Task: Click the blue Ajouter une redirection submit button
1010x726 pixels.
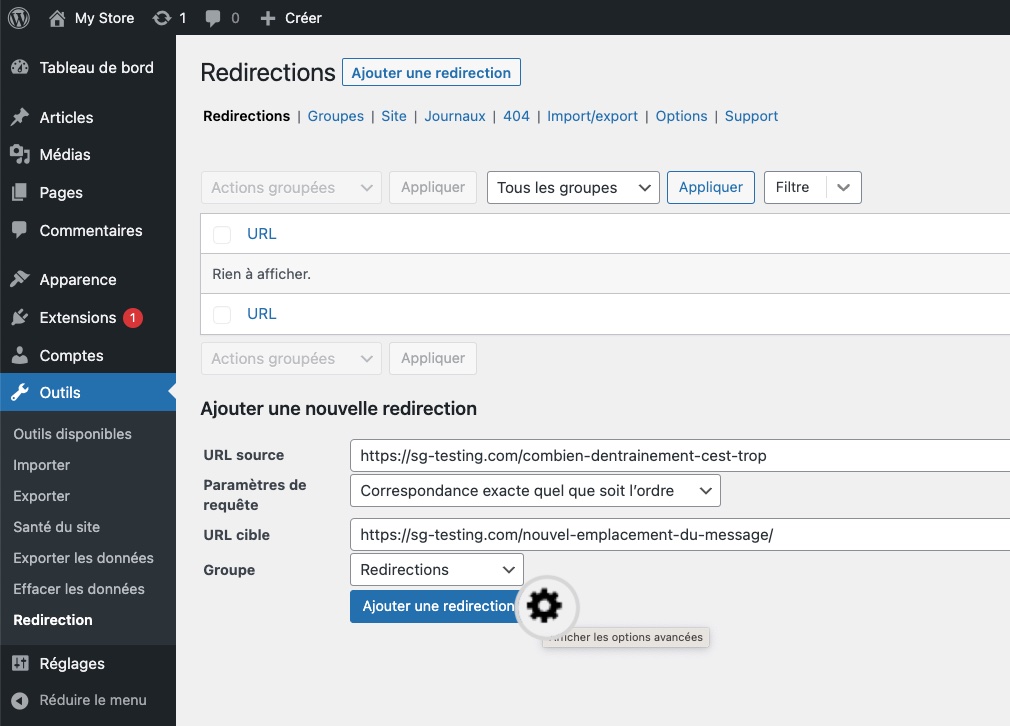Action: coord(438,606)
